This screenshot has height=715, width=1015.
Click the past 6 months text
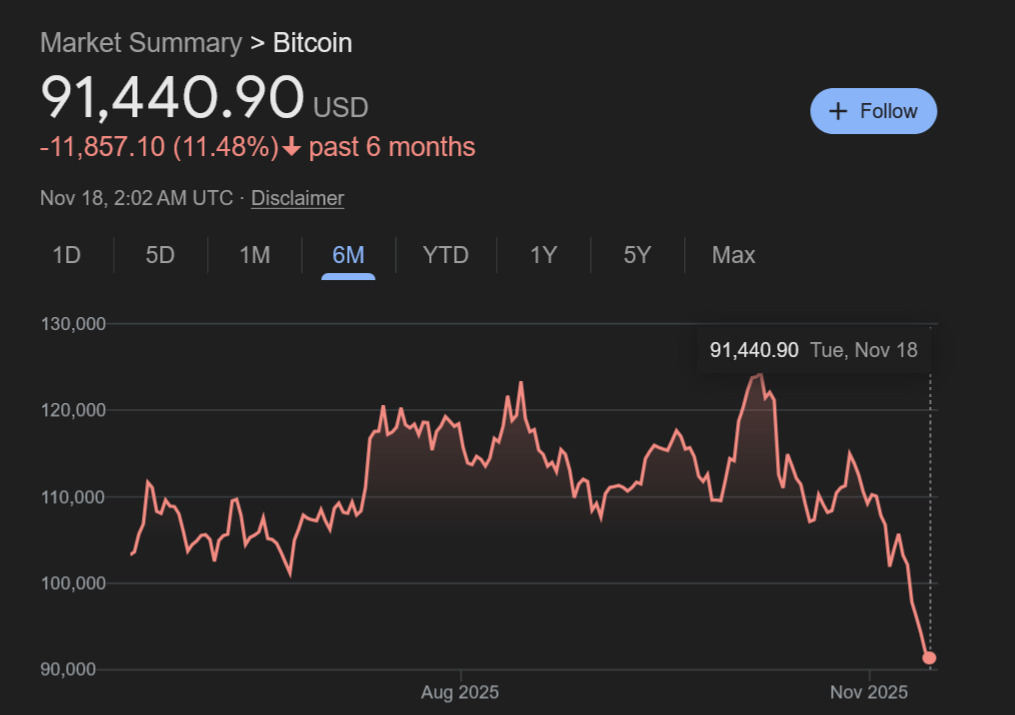pyautogui.click(x=392, y=147)
